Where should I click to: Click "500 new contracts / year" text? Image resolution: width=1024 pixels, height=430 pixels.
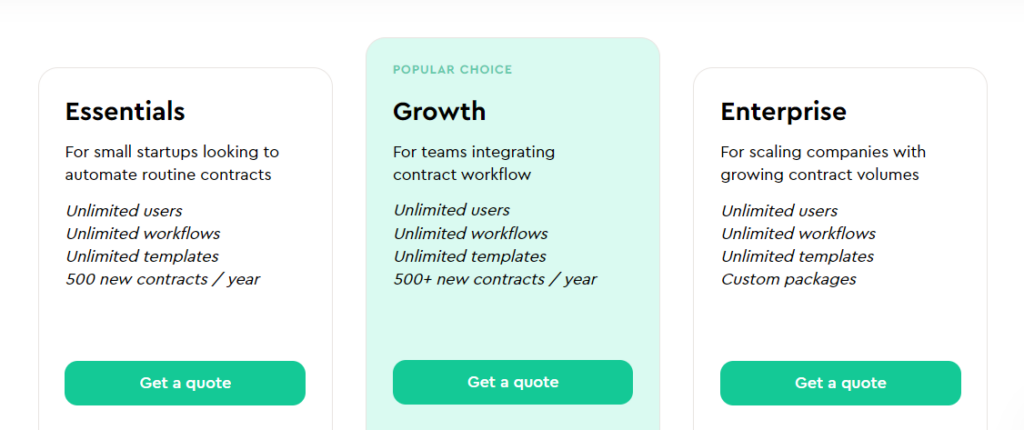pyautogui.click(x=162, y=279)
